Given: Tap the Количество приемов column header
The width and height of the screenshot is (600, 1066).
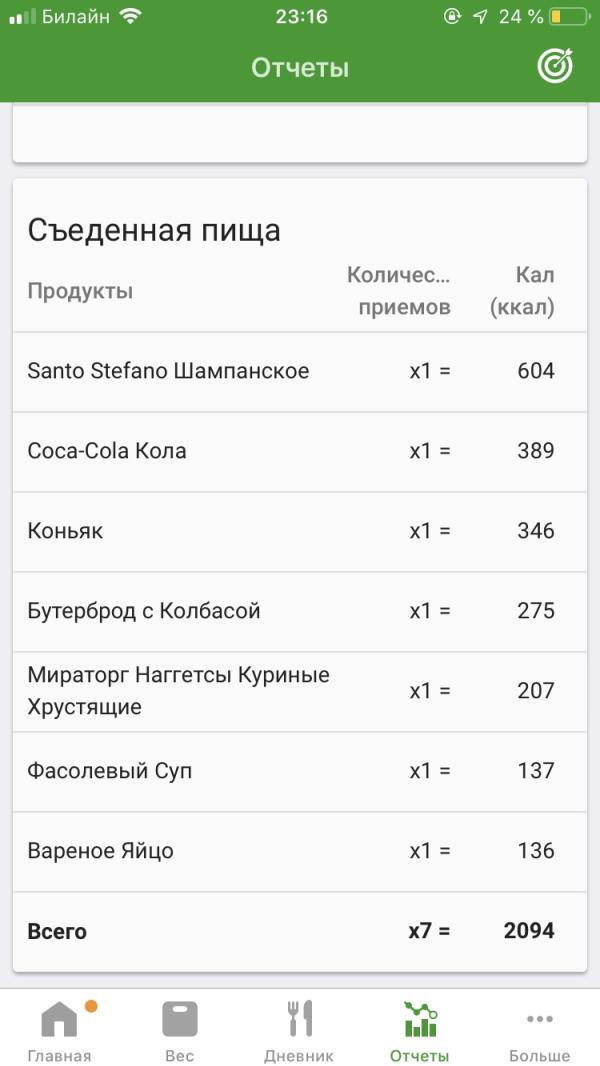Looking at the screenshot, I should [x=399, y=291].
